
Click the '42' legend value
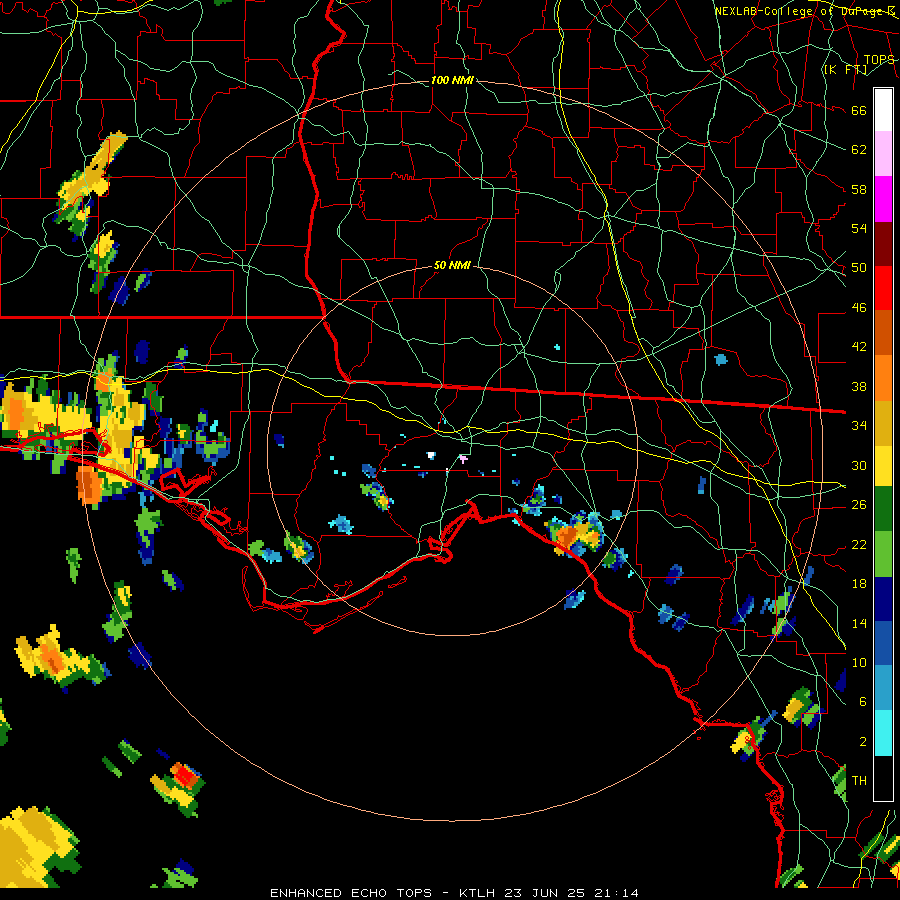[x=859, y=347]
